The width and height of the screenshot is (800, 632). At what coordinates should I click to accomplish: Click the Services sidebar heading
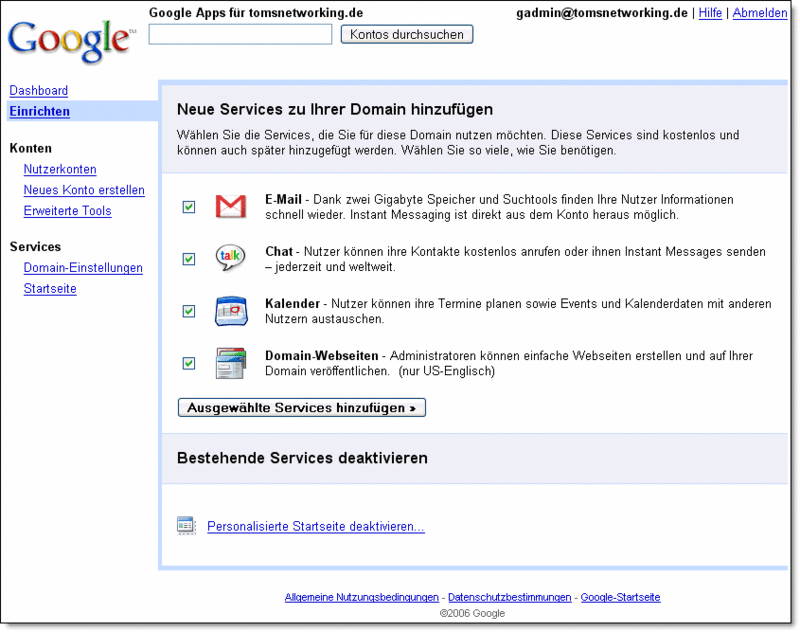coord(35,247)
